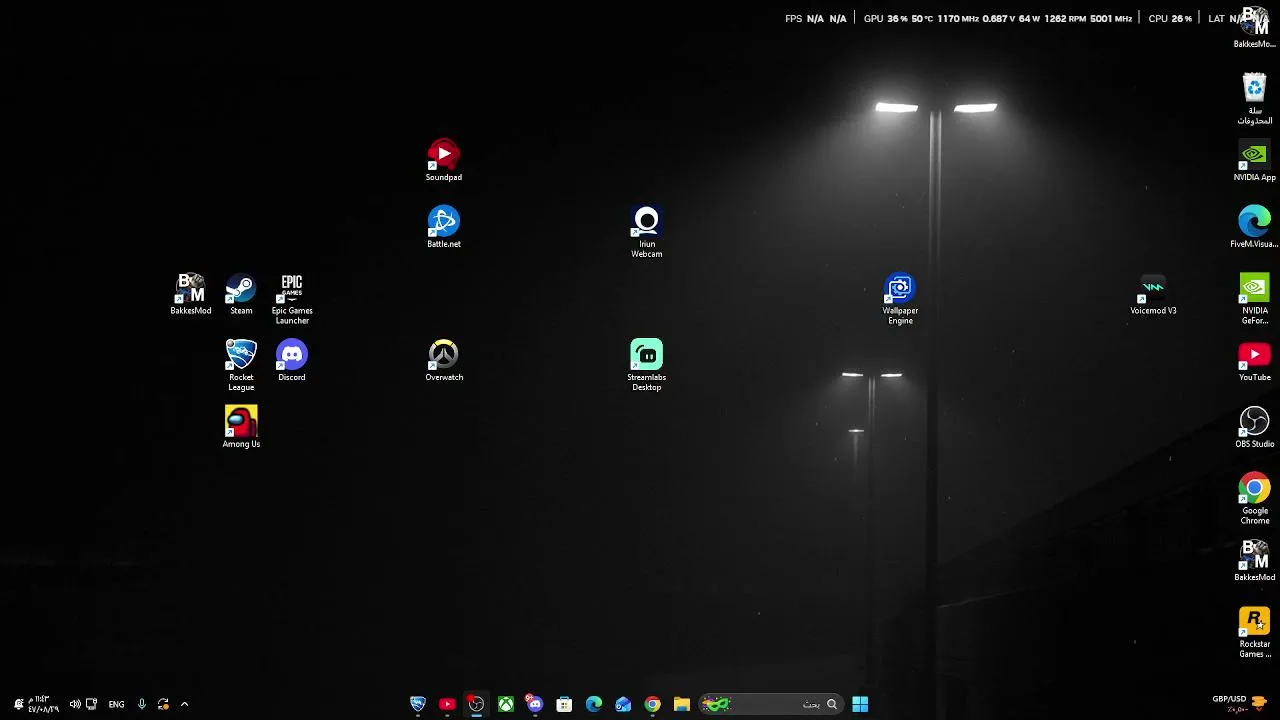Open Google Chrome from the taskbar

tap(652, 704)
